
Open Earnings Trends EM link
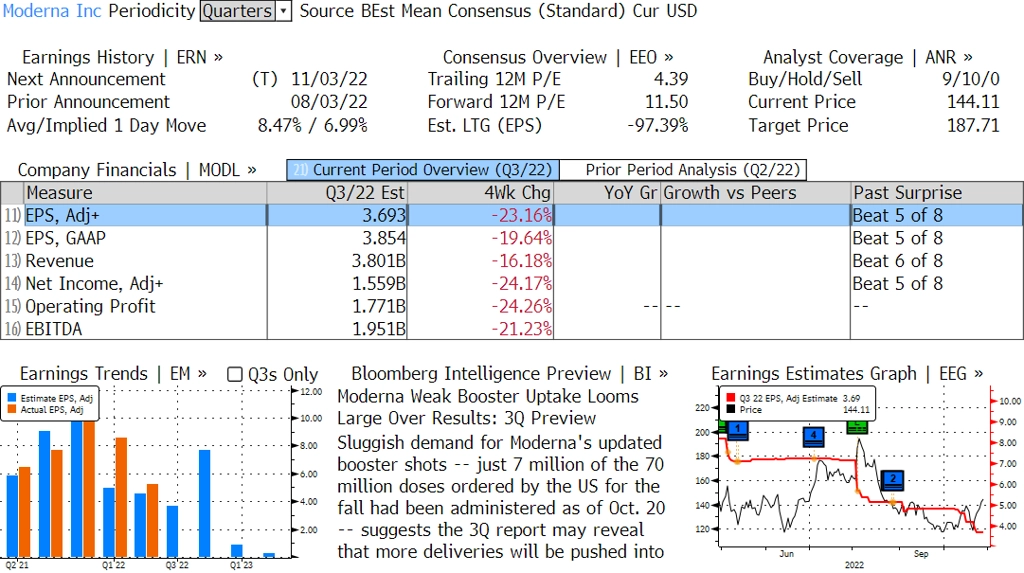(113, 374)
